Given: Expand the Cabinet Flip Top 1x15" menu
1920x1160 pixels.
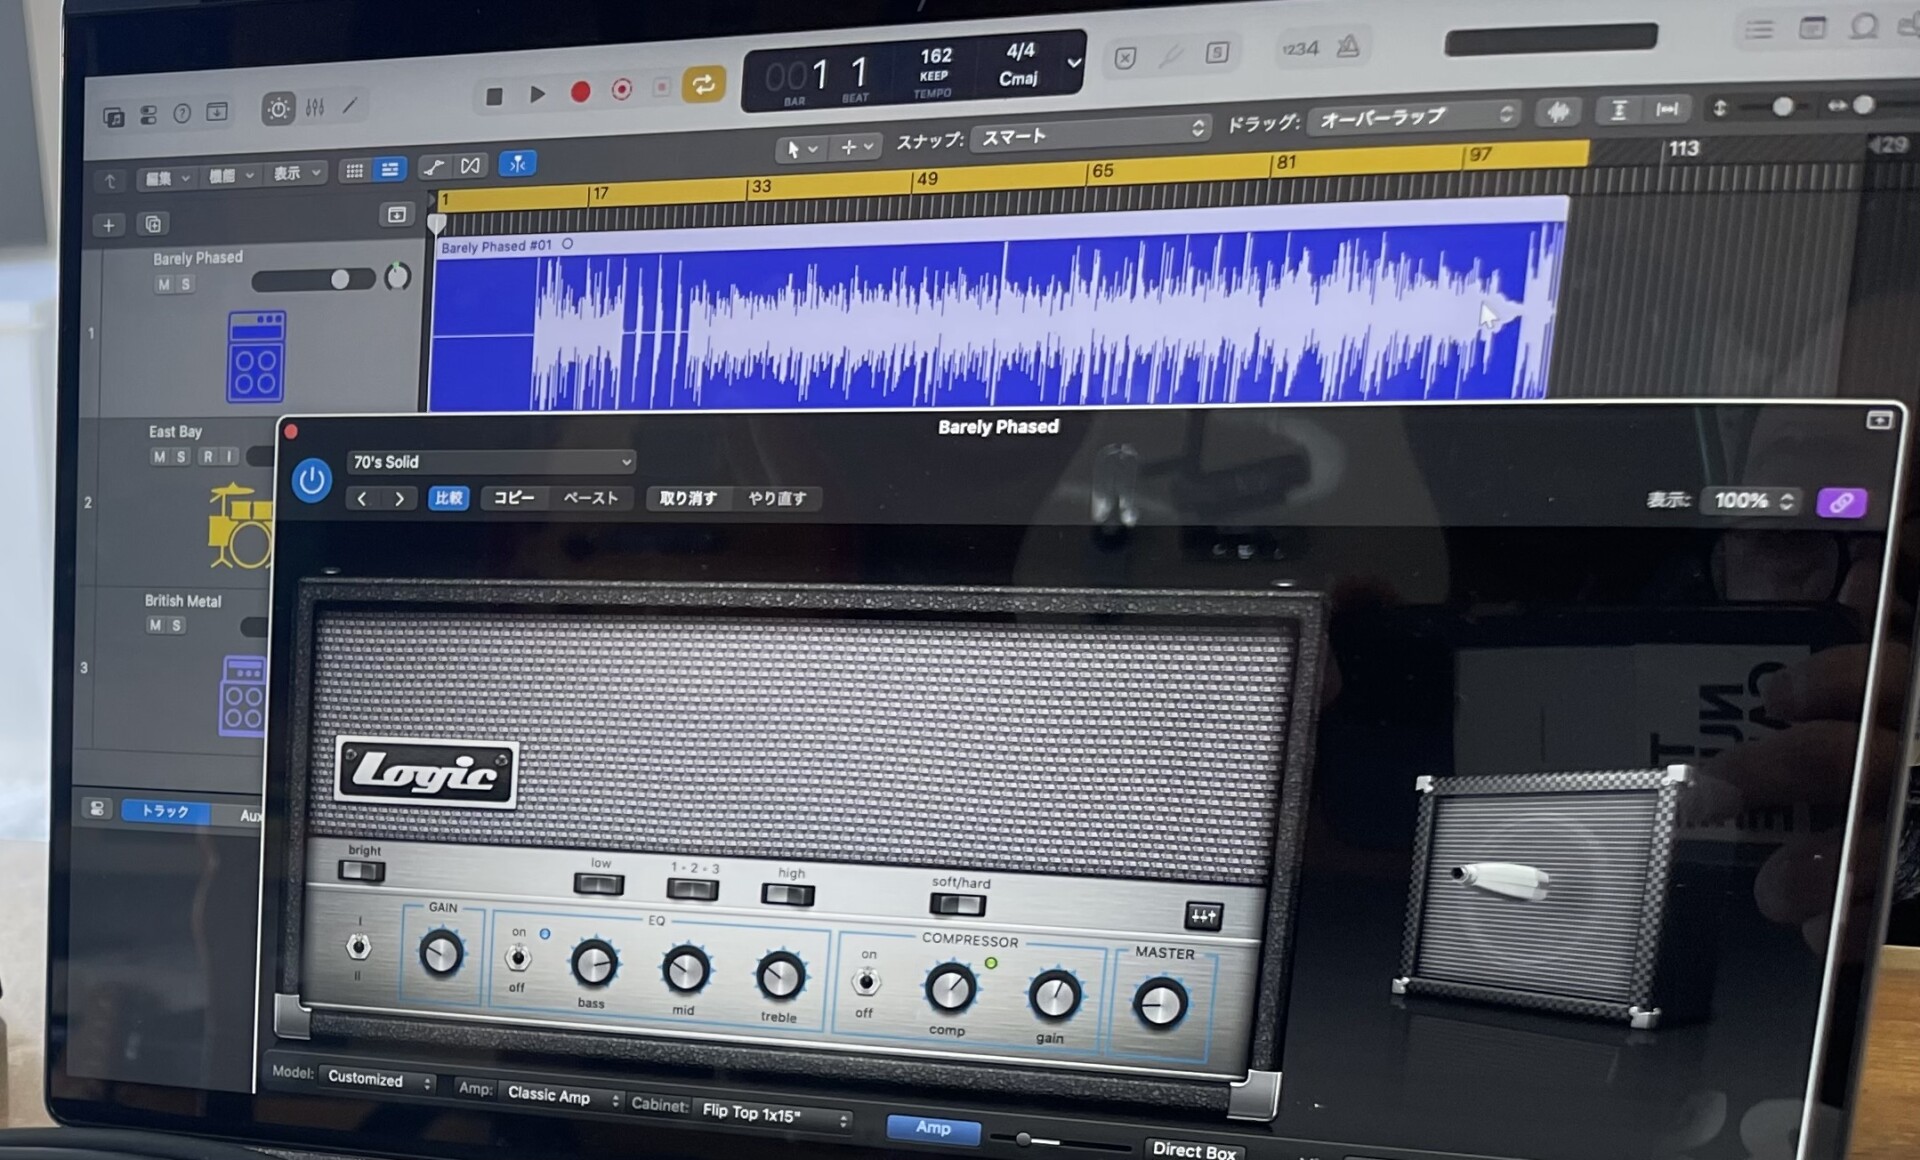Looking at the screenshot, I should pos(775,1113).
